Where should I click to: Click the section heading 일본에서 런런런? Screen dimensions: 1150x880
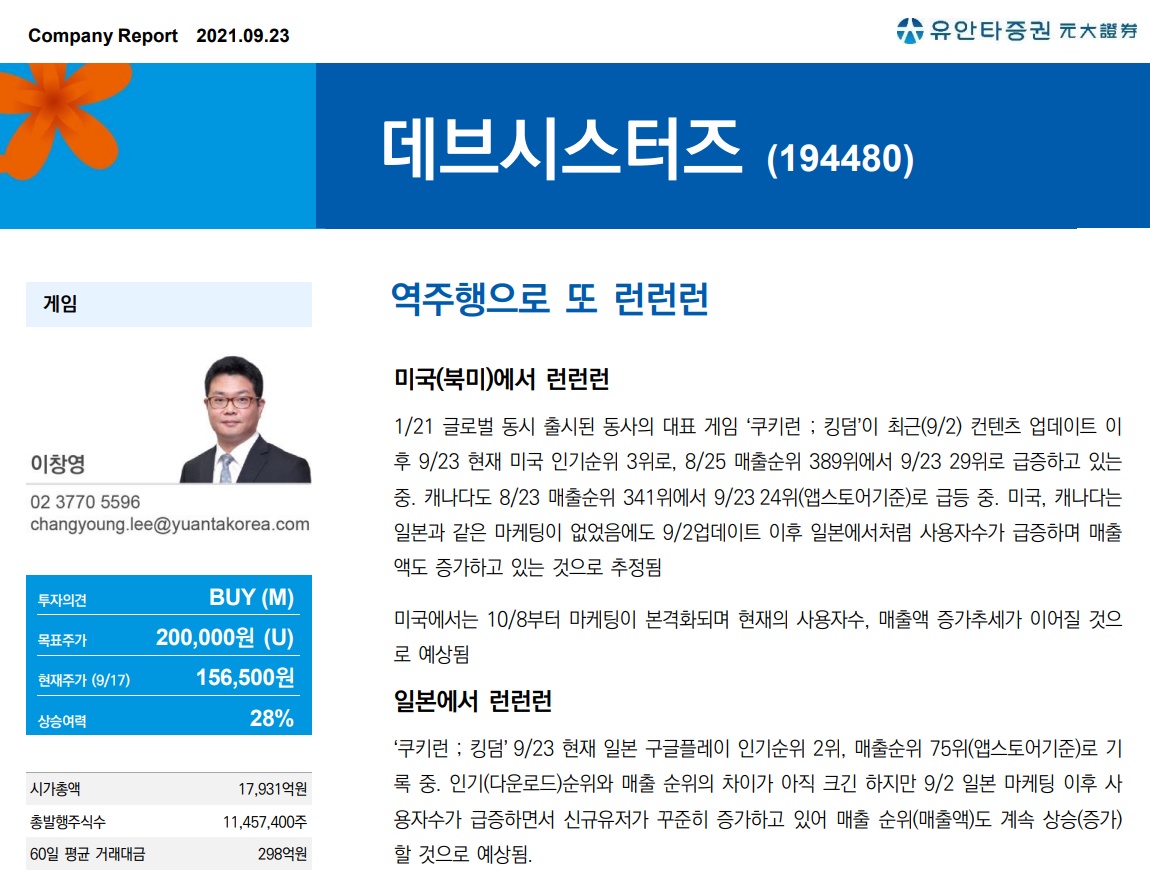(x=473, y=701)
